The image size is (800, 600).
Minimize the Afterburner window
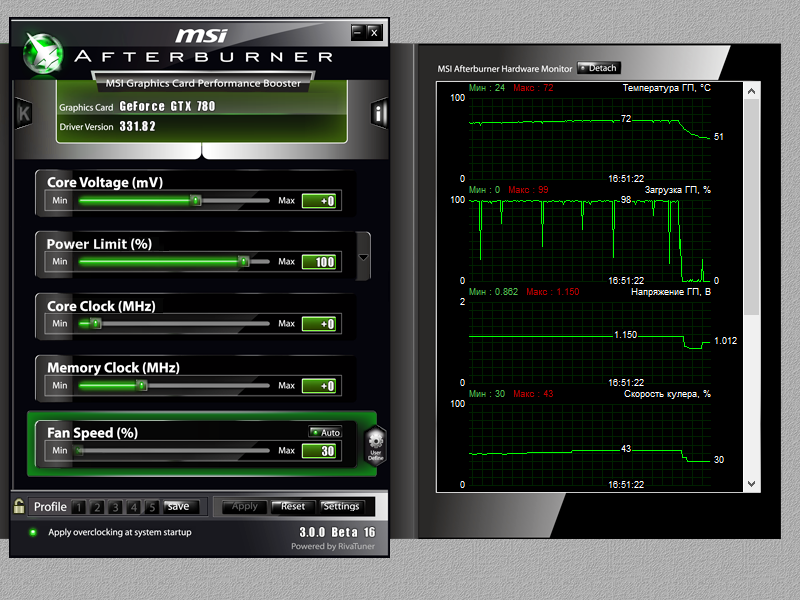pos(358,33)
